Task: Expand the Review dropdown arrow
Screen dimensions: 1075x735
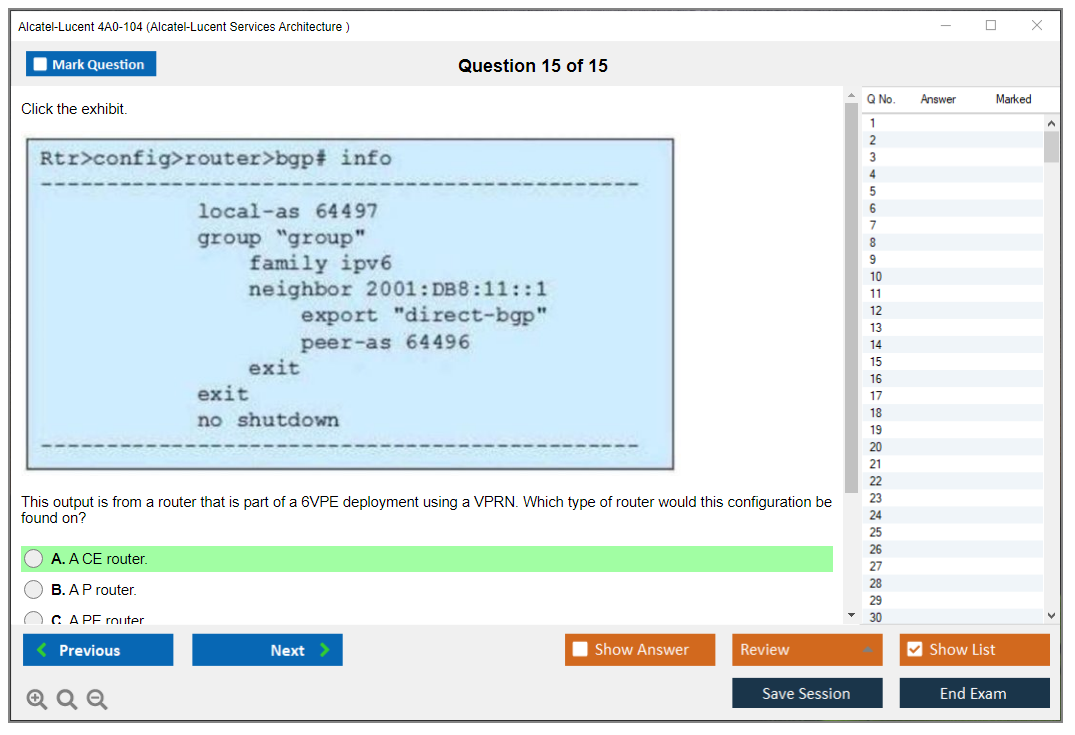Action: [x=867, y=650]
